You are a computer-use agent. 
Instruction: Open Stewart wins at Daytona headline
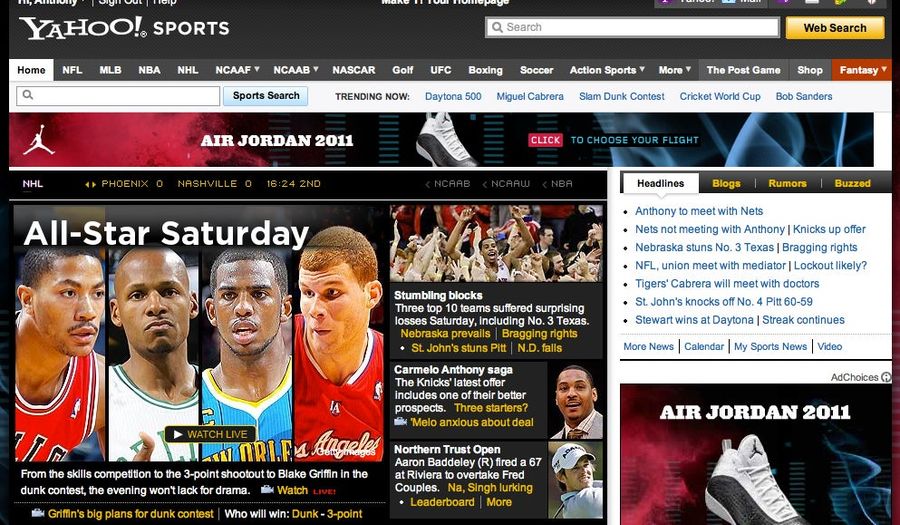click(694, 320)
